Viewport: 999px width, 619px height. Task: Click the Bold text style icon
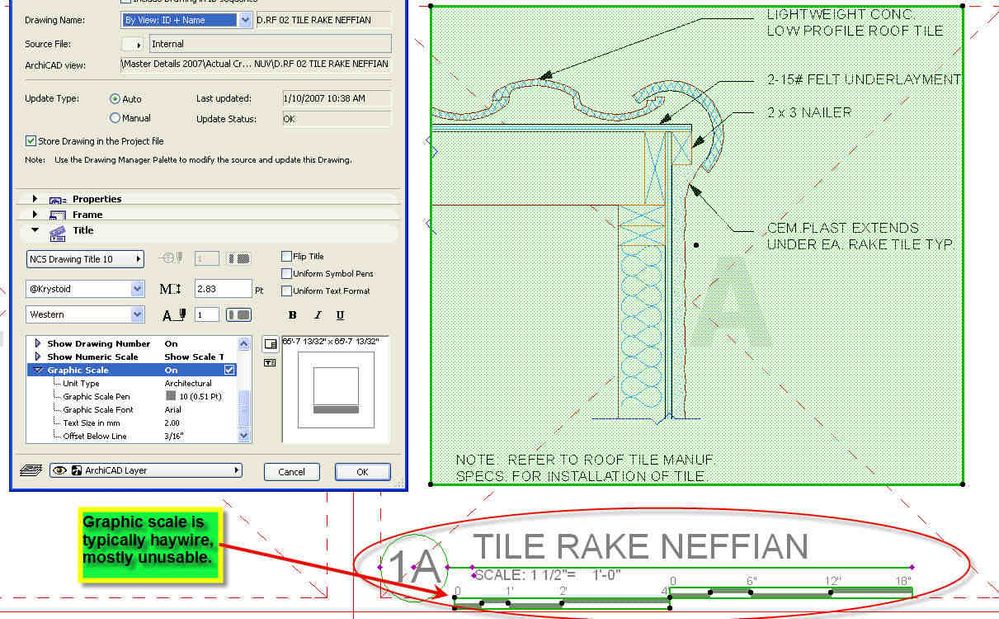pos(292,315)
